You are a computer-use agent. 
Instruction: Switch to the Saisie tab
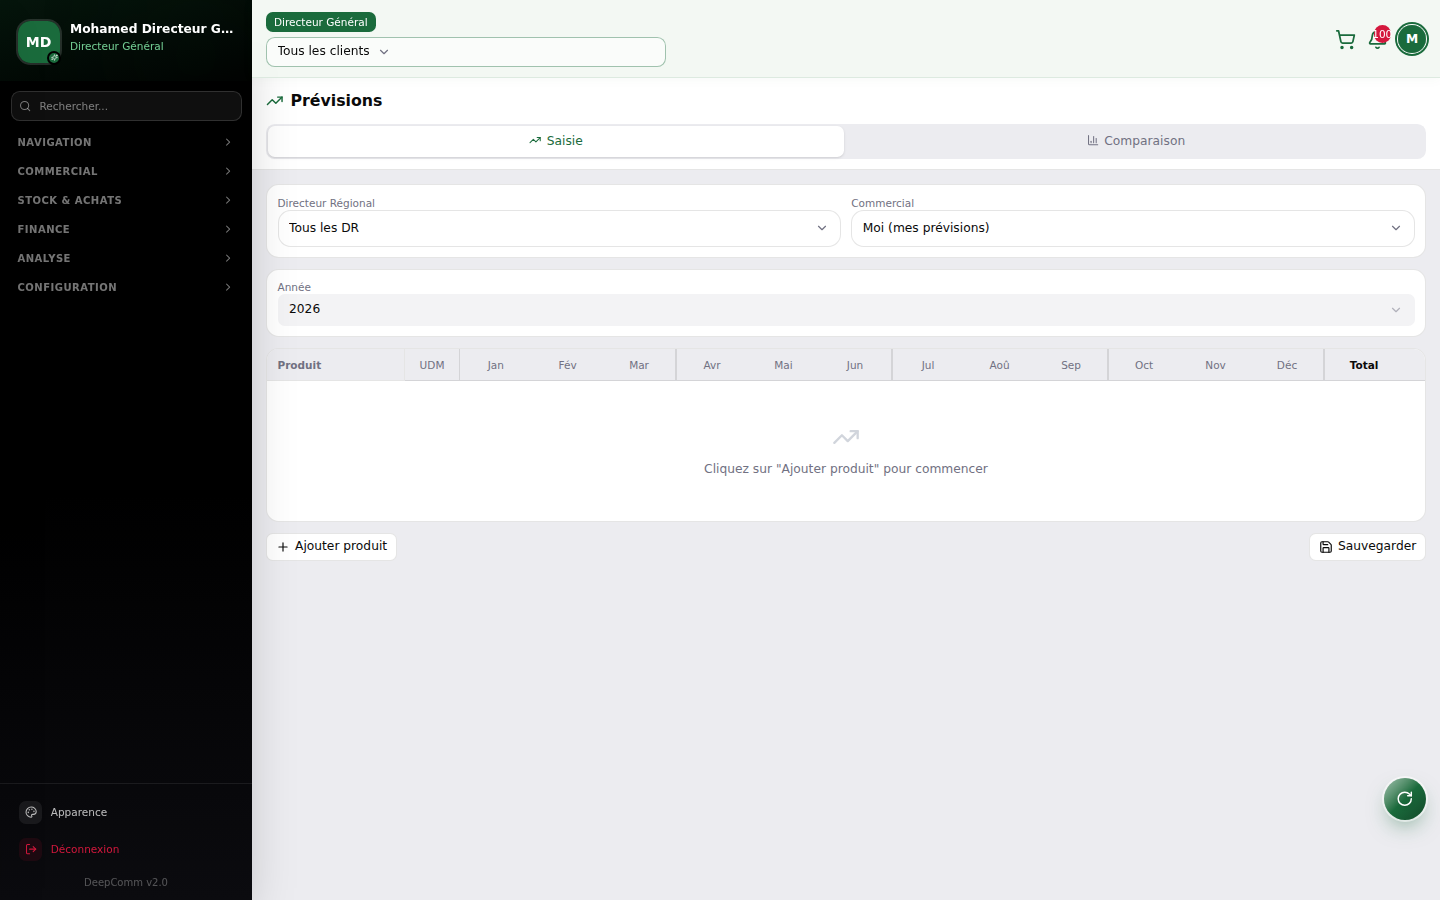[556, 141]
